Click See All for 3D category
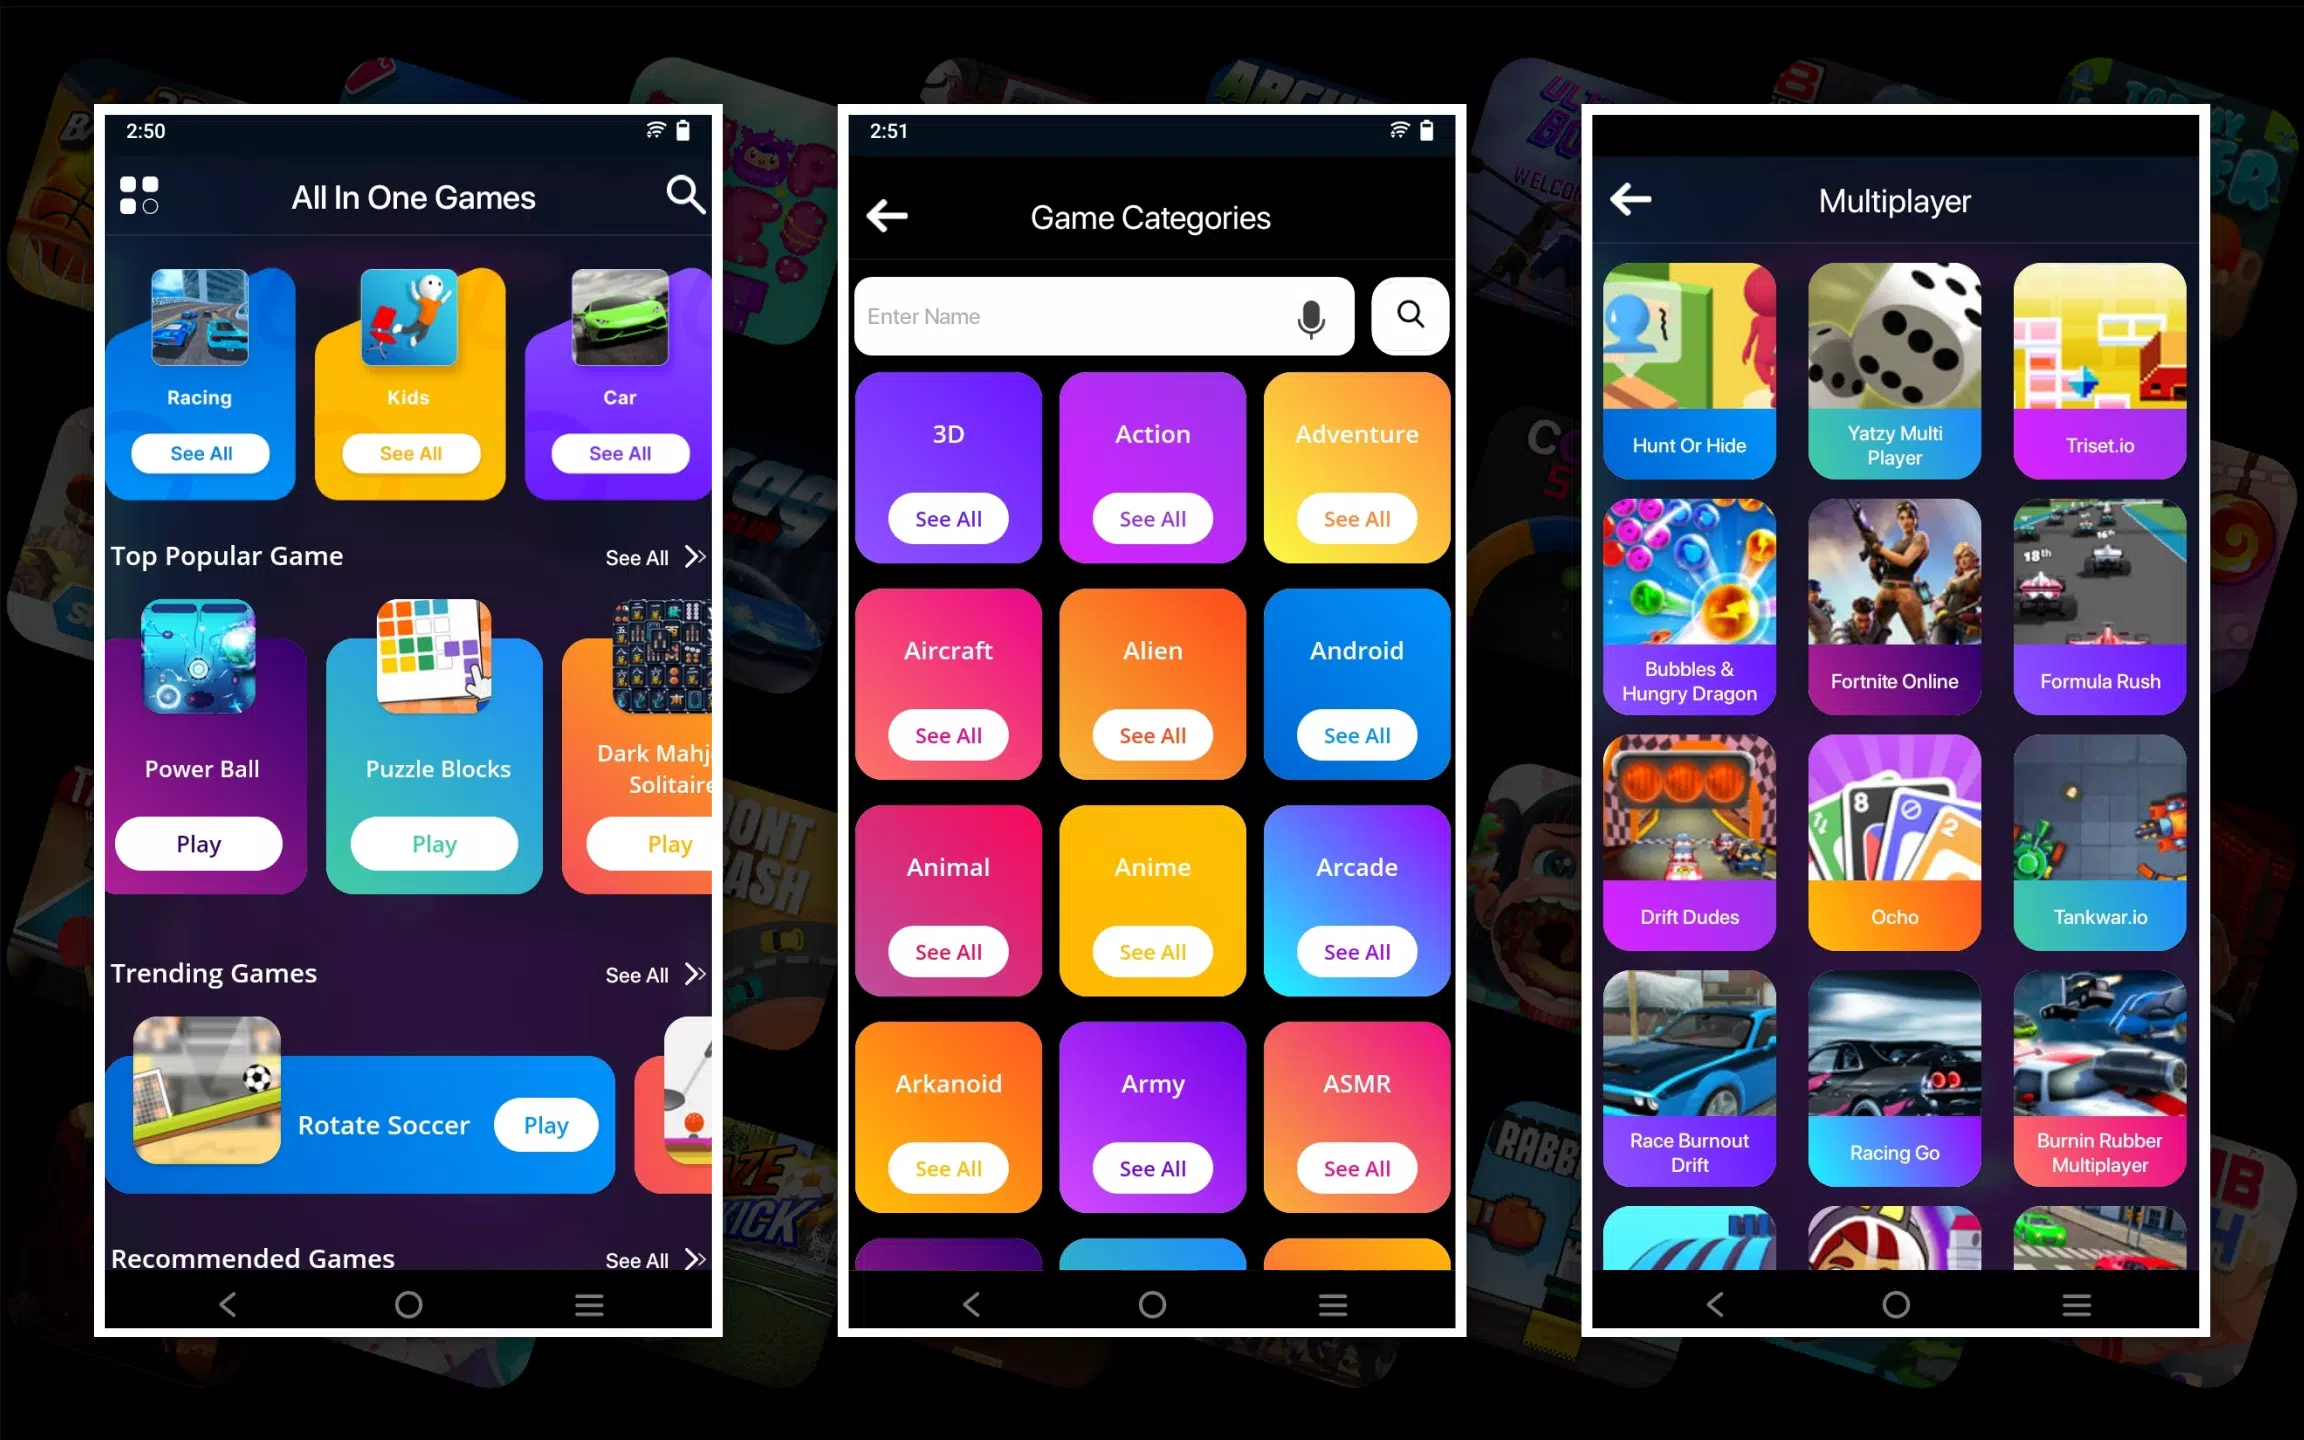2304x1440 pixels. coord(947,518)
